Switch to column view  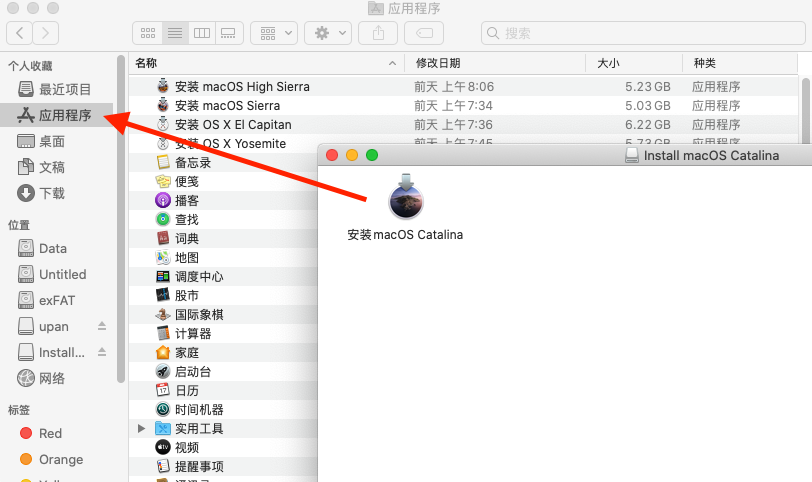click(x=202, y=33)
